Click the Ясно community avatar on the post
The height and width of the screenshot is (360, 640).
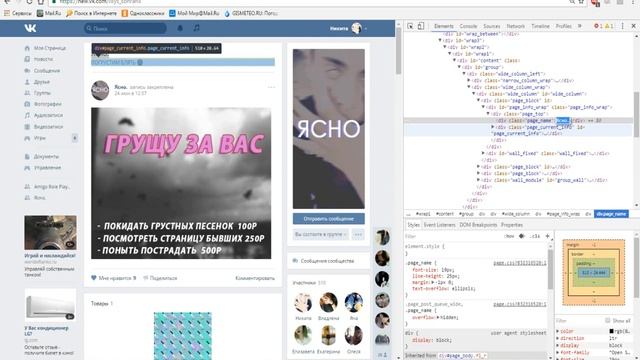100,90
